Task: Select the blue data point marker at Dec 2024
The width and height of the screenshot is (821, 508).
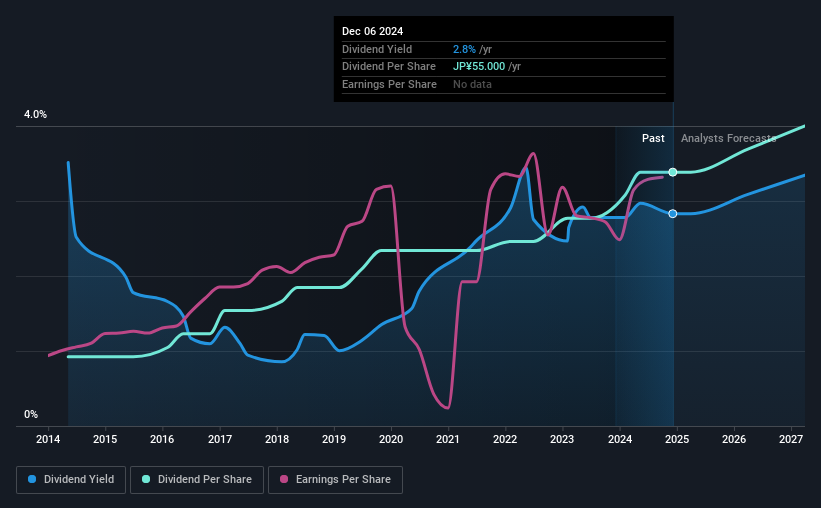Action: coord(673,214)
